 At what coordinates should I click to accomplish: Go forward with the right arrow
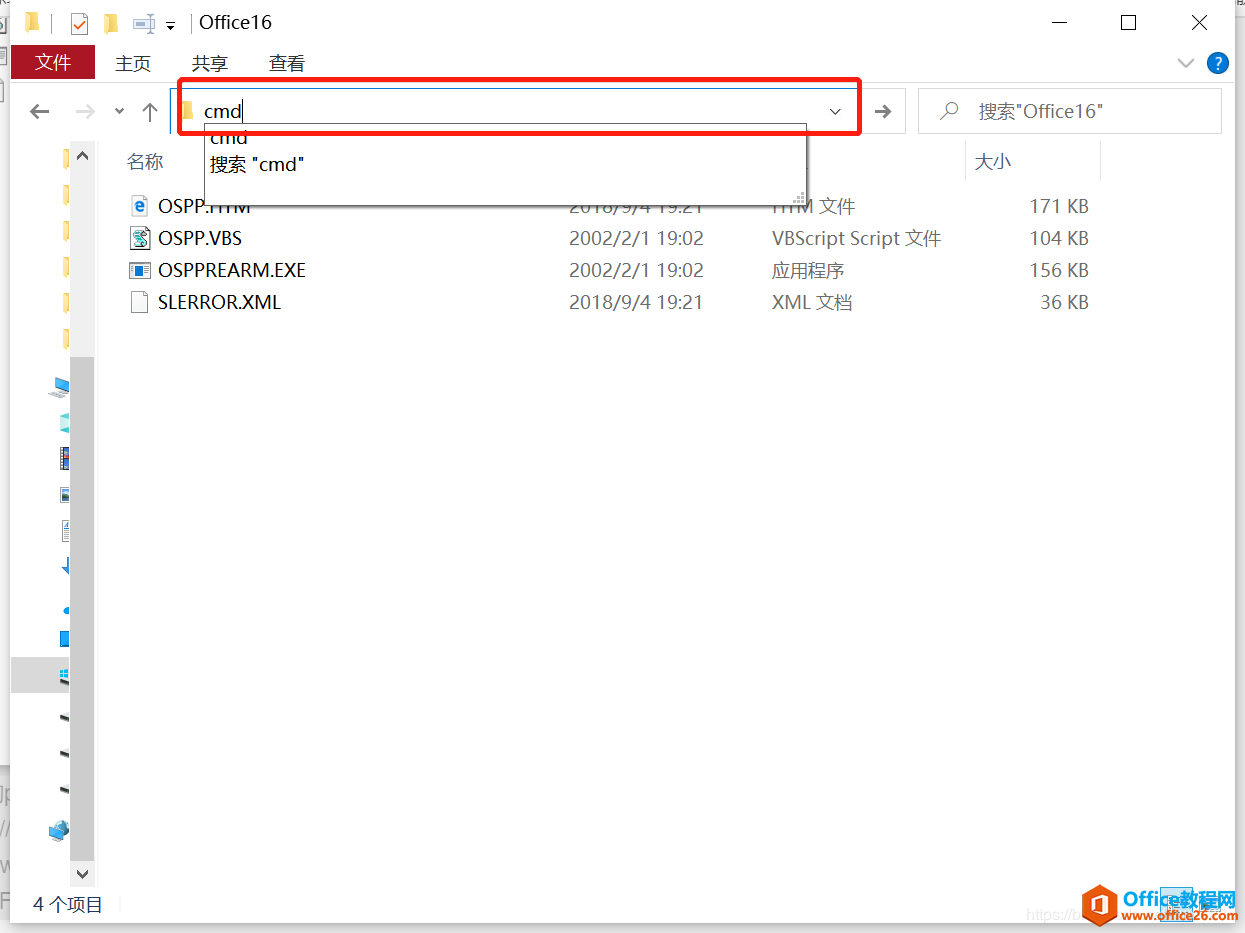tap(86, 112)
